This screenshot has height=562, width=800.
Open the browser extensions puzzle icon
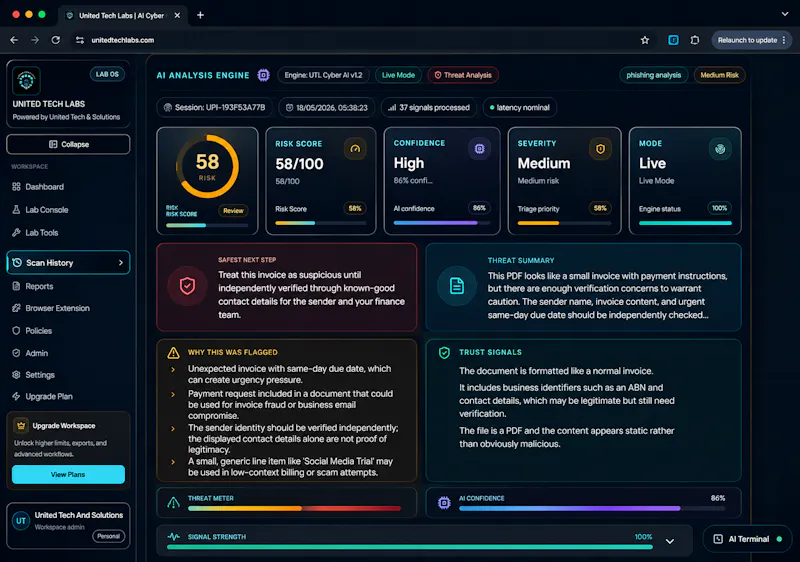(694, 40)
